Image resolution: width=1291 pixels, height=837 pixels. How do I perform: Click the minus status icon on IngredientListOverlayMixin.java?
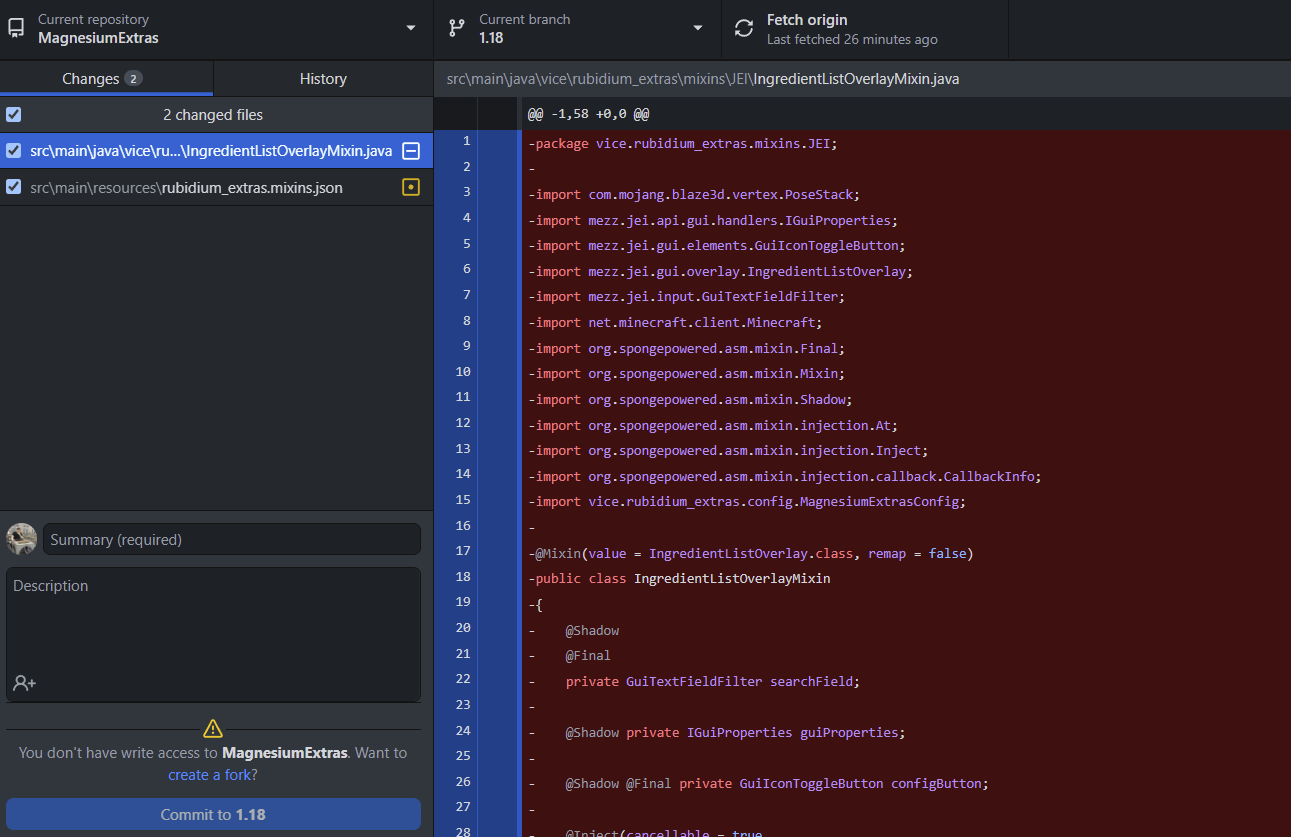tap(409, 151)
